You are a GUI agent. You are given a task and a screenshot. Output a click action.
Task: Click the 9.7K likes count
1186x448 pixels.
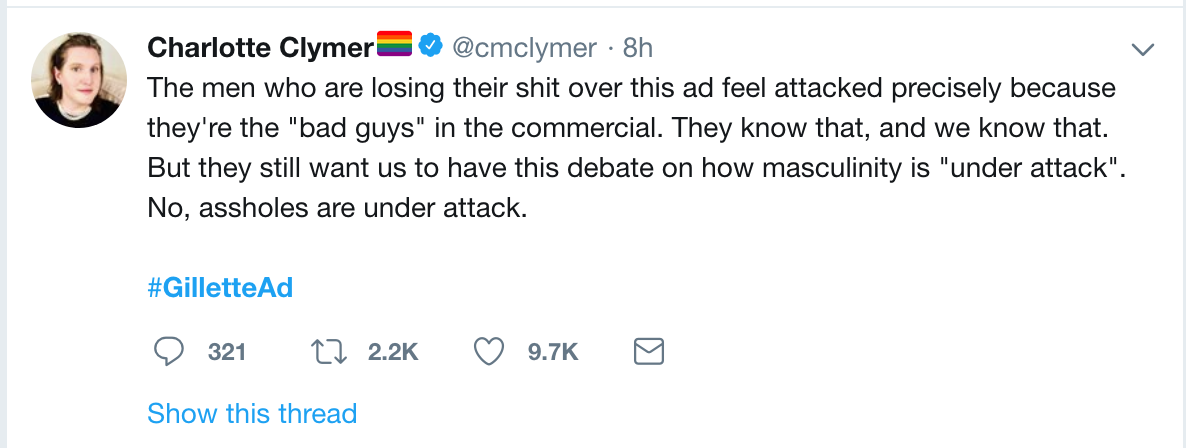click(553, 352)
